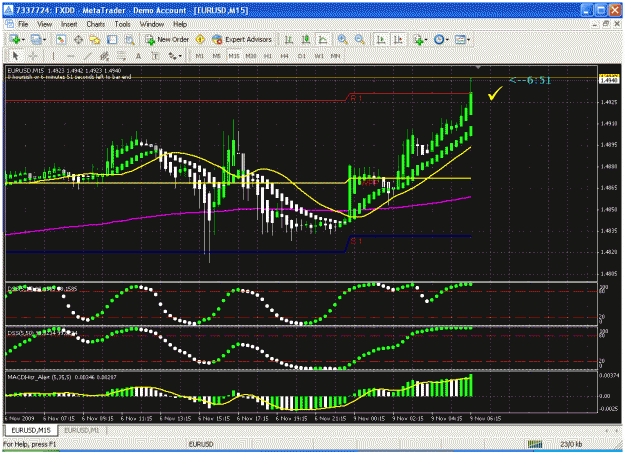Toggle the Terminal window icon
This screenshot has width=625, height=452.
click(x=112, y=39)
